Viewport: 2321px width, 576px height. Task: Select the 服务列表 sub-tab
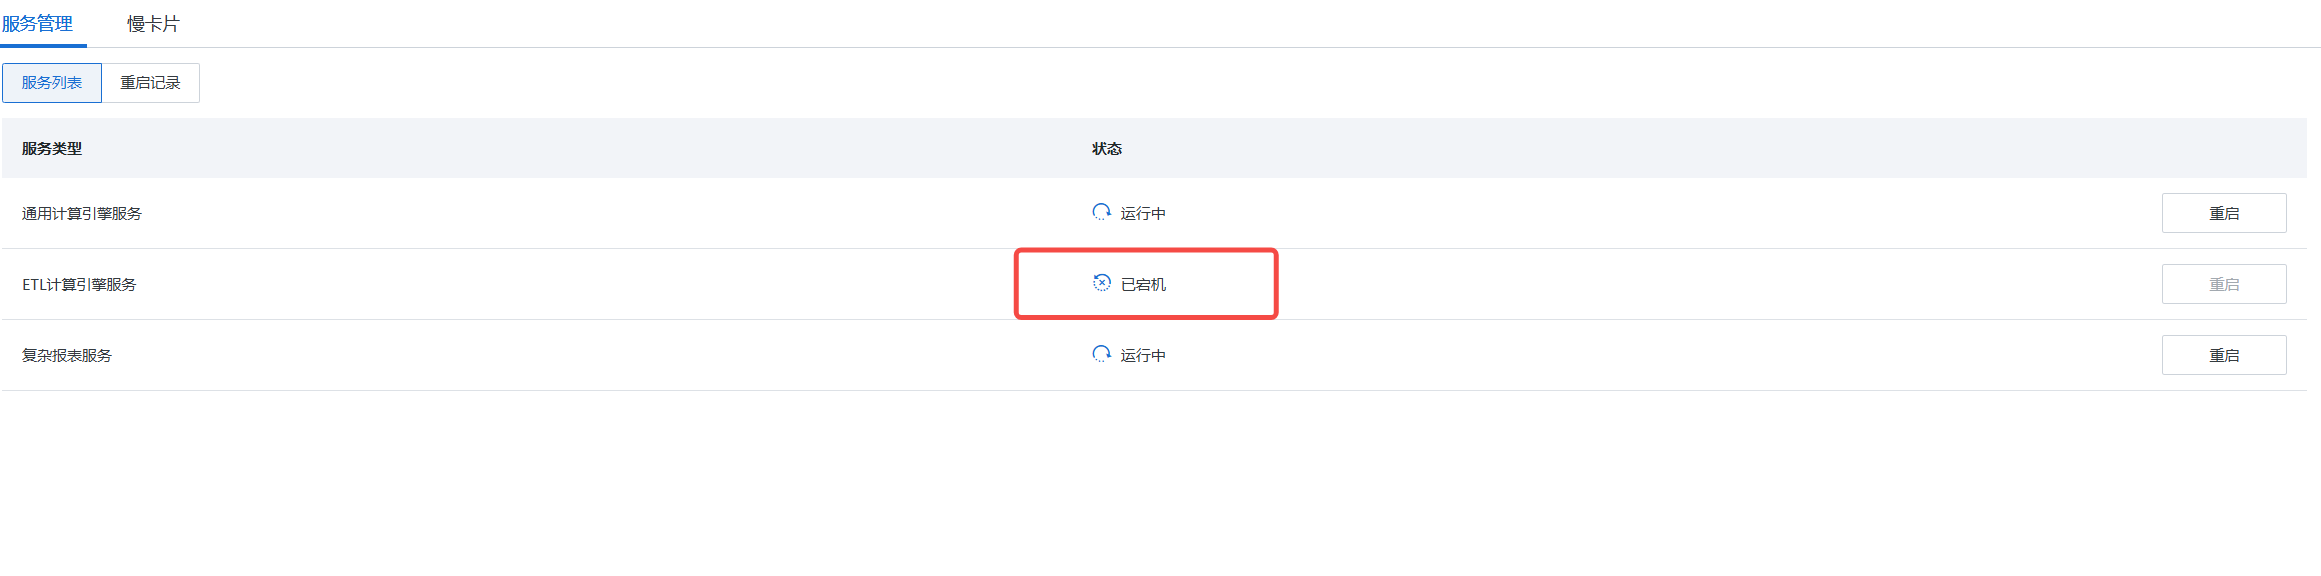click(x=52, y=83)
